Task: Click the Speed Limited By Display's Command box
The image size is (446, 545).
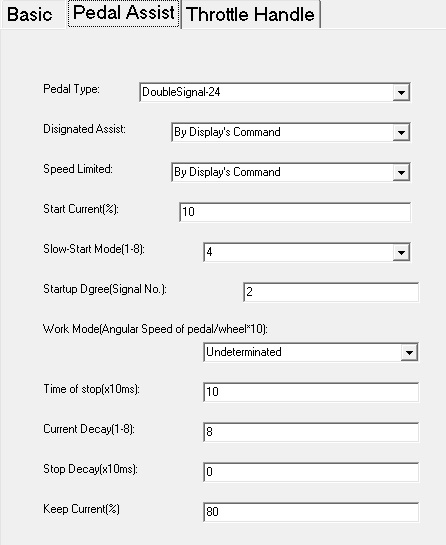Action: [291, 172]
